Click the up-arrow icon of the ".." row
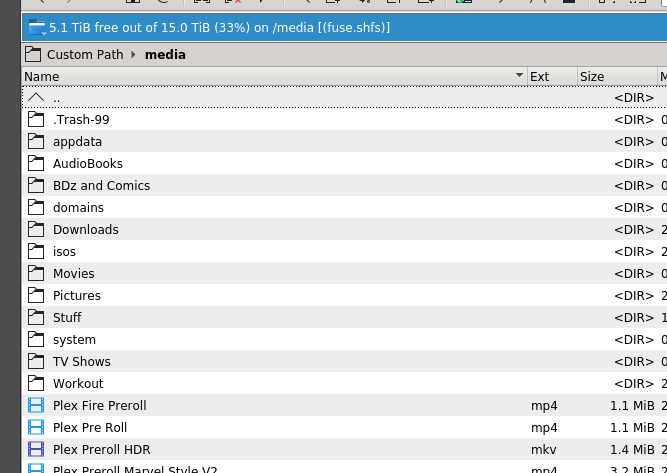This screenshot has height=473, width=667. point(36,97)
